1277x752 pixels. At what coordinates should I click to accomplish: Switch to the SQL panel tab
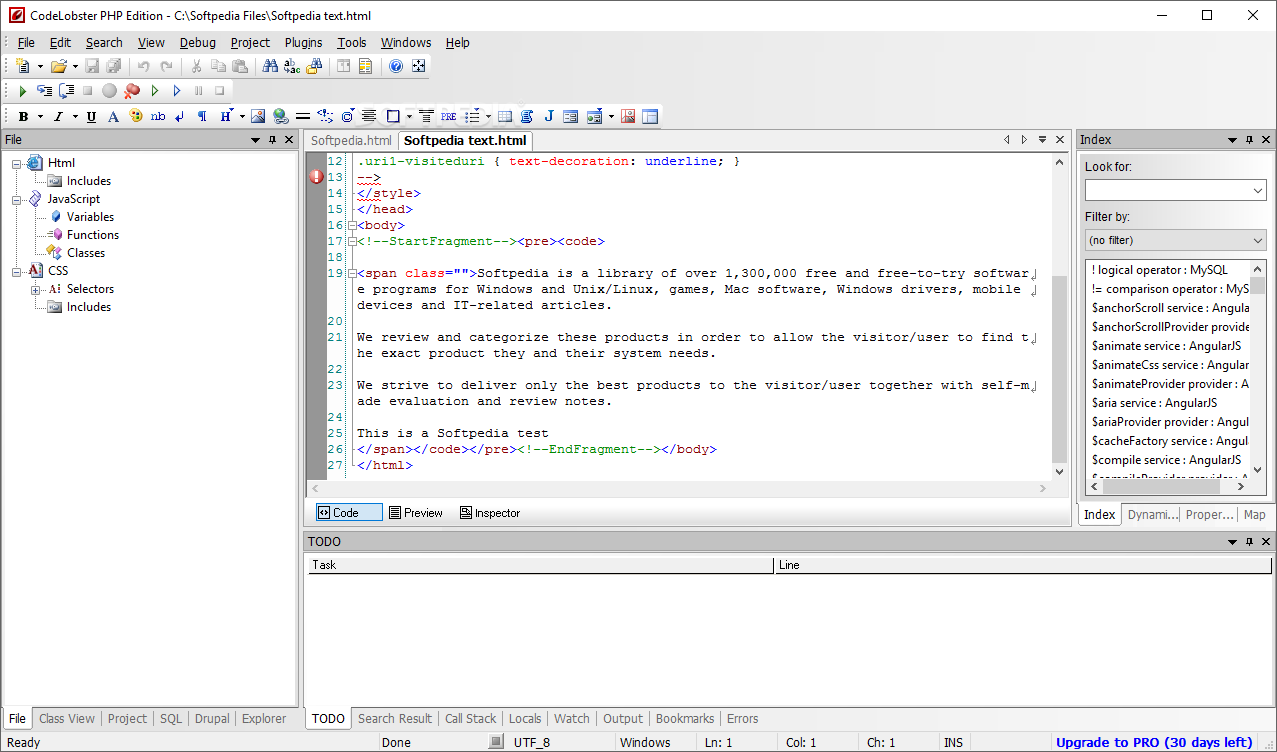tap(171, 718)
